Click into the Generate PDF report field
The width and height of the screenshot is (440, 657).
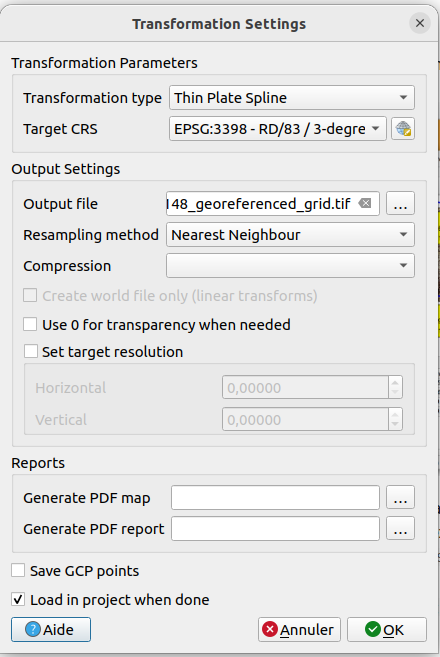pos(275,528)
